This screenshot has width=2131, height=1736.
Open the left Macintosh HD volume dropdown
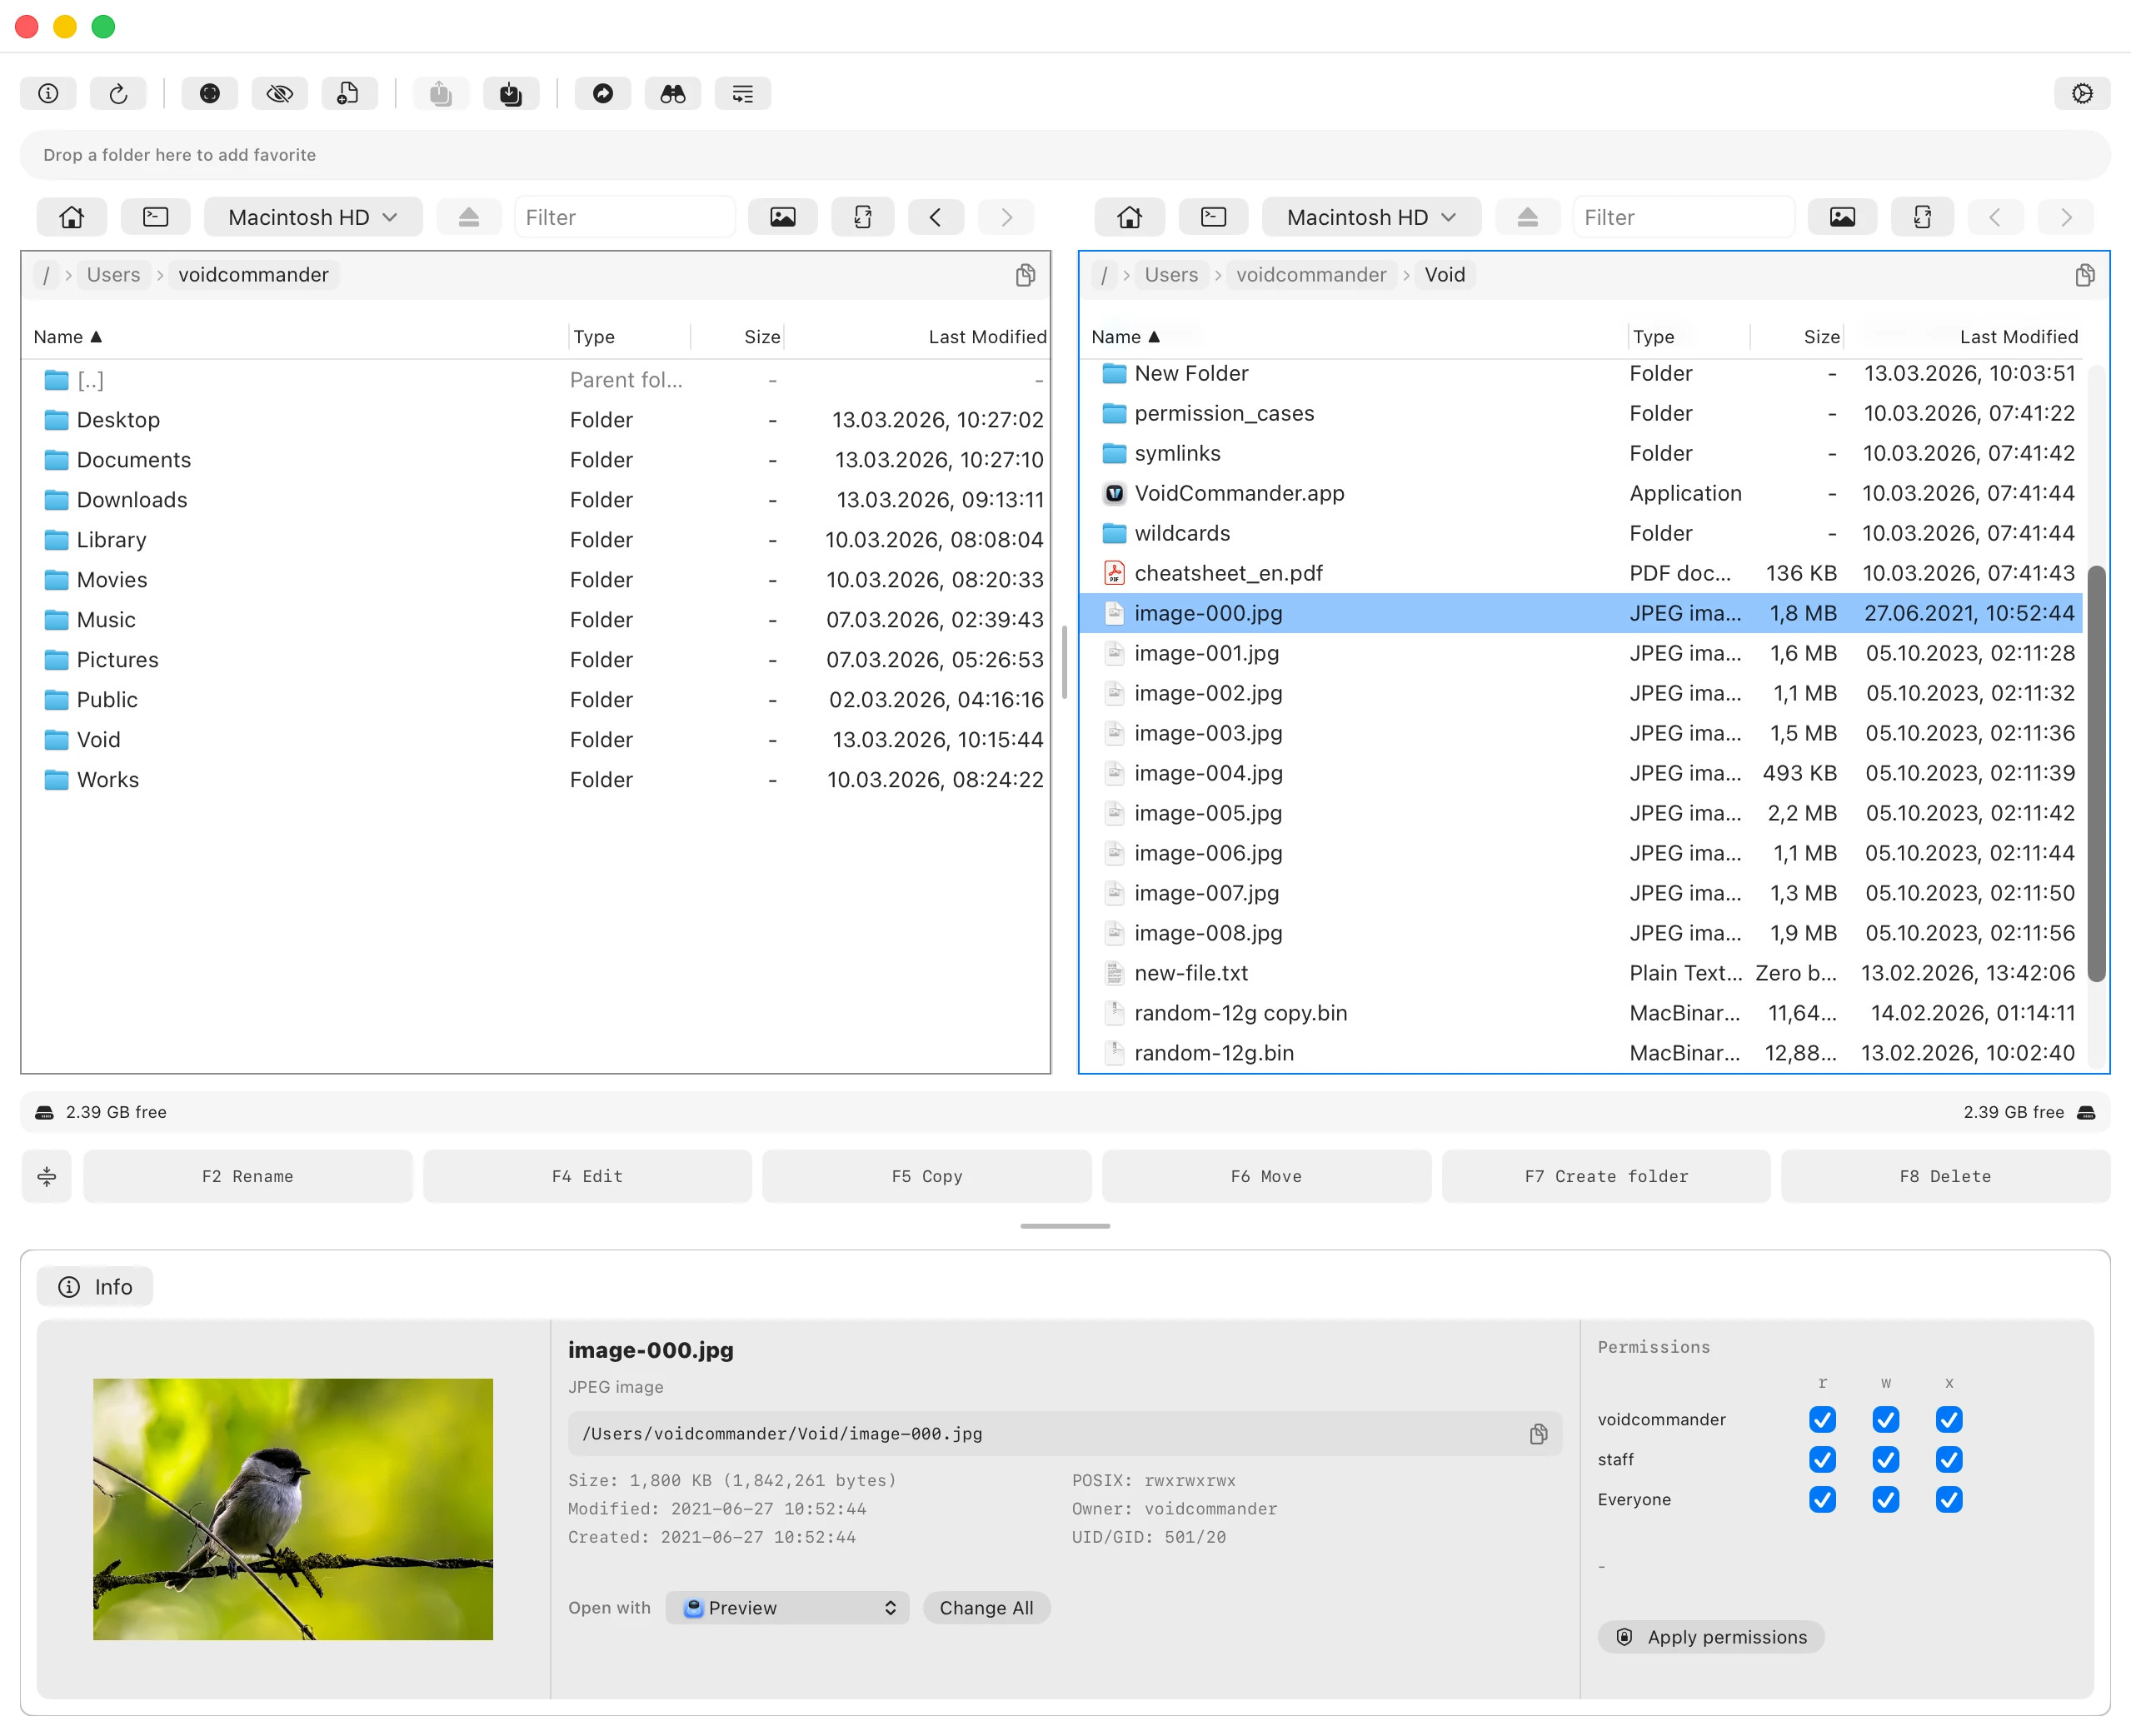click(312, 217)
